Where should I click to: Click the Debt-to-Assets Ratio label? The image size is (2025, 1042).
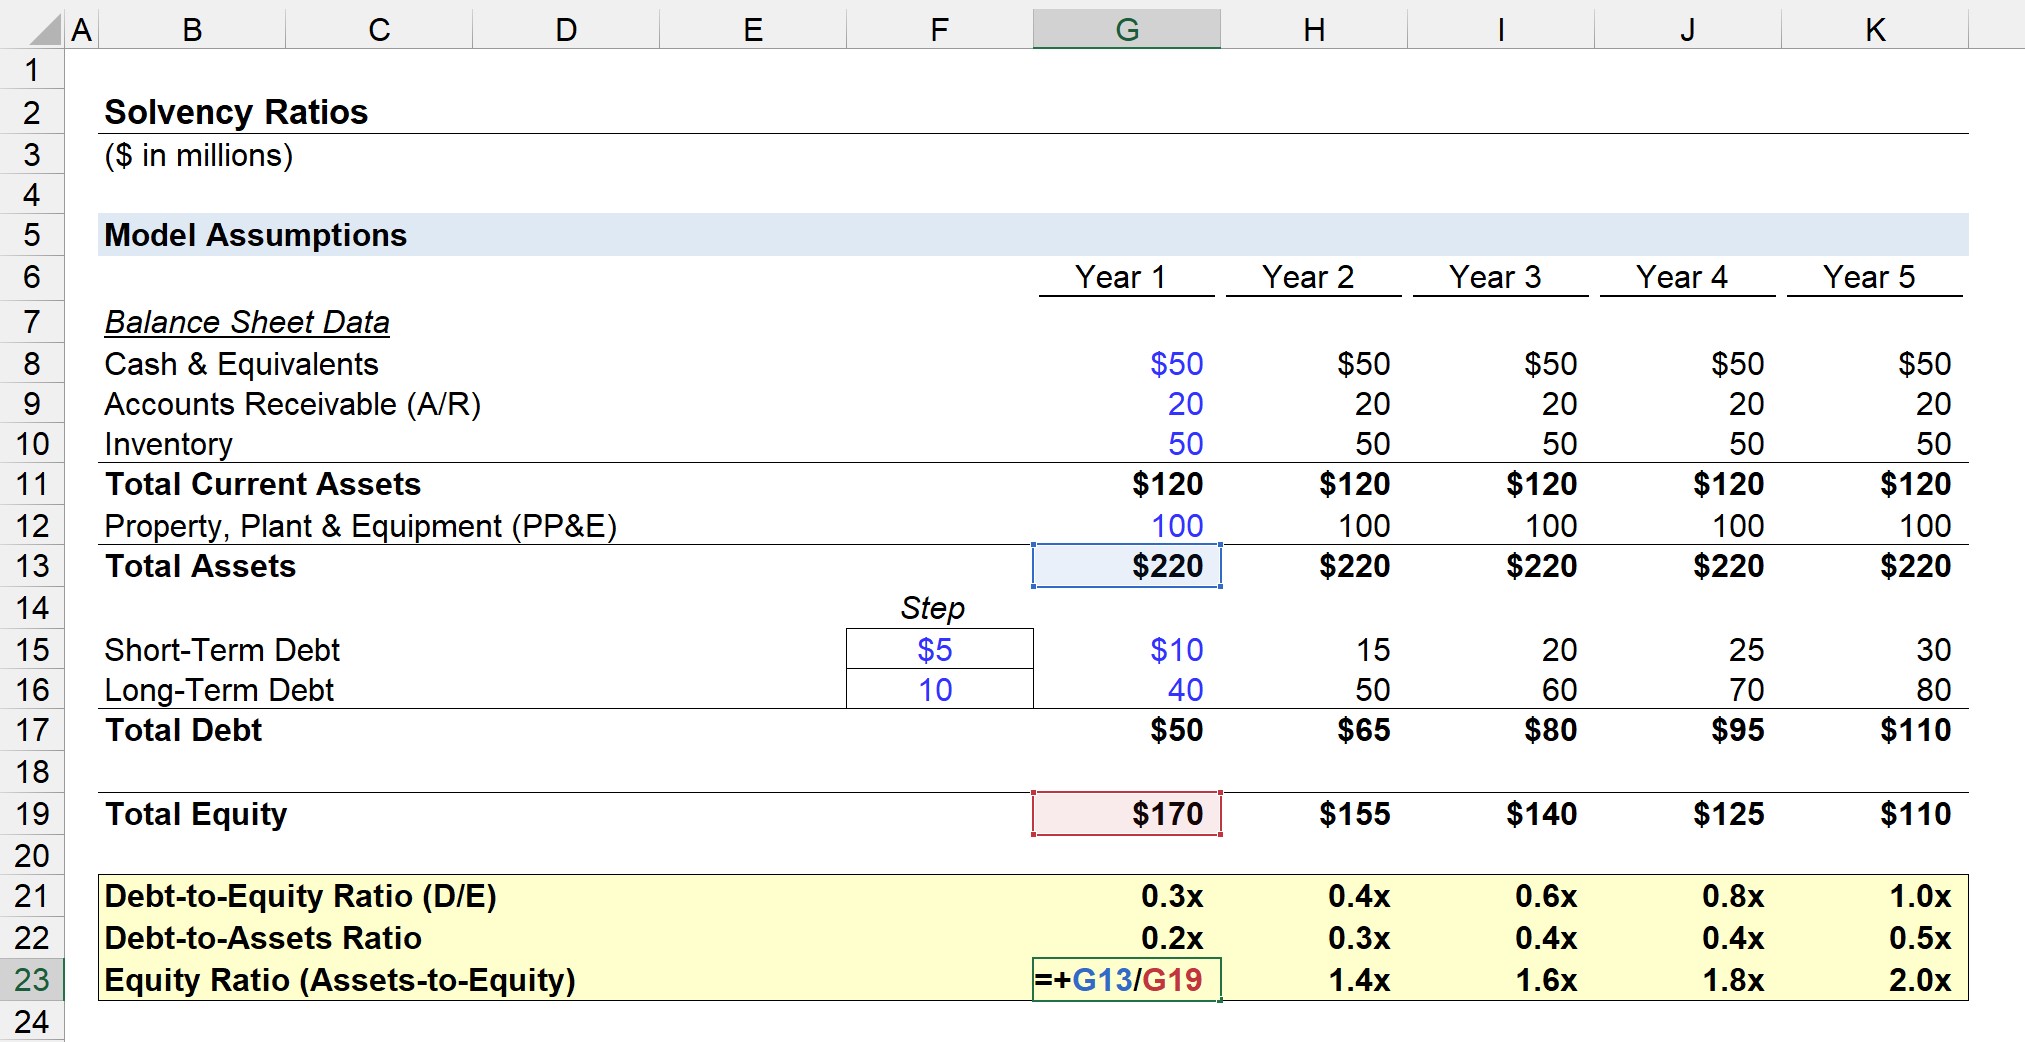[x=263, y=938]
